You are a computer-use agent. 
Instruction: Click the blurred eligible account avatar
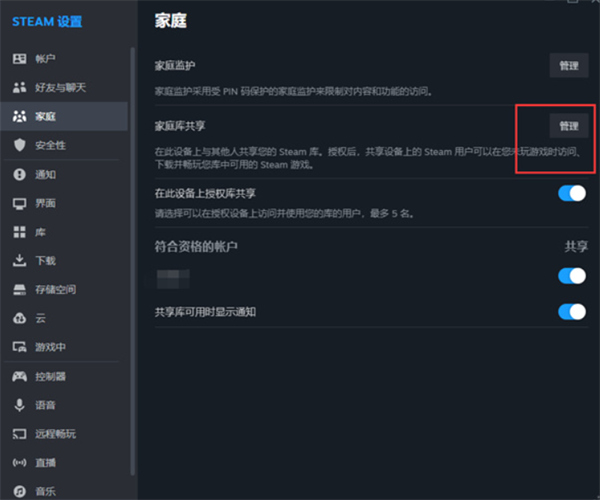[x=173, y=279]
